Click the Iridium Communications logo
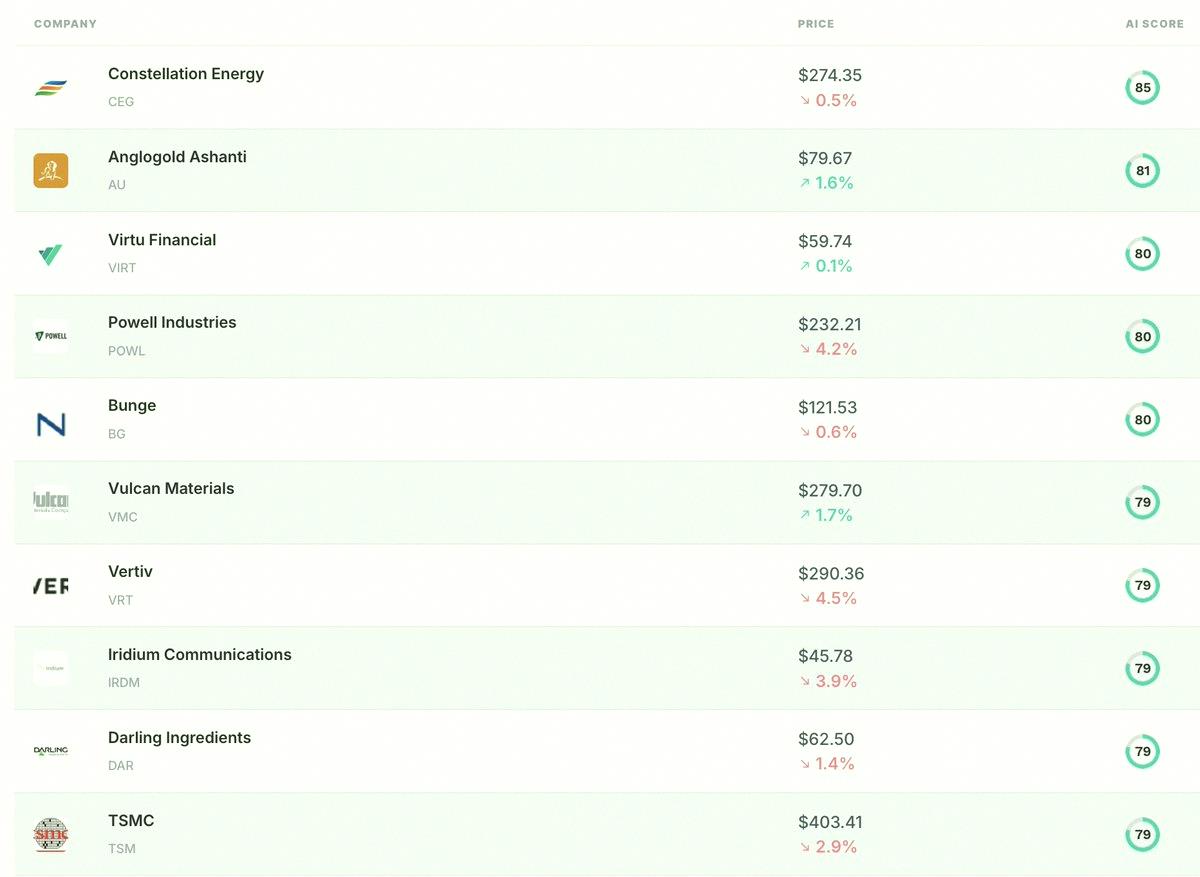1200x877 pixels. [x=51, y=669]
